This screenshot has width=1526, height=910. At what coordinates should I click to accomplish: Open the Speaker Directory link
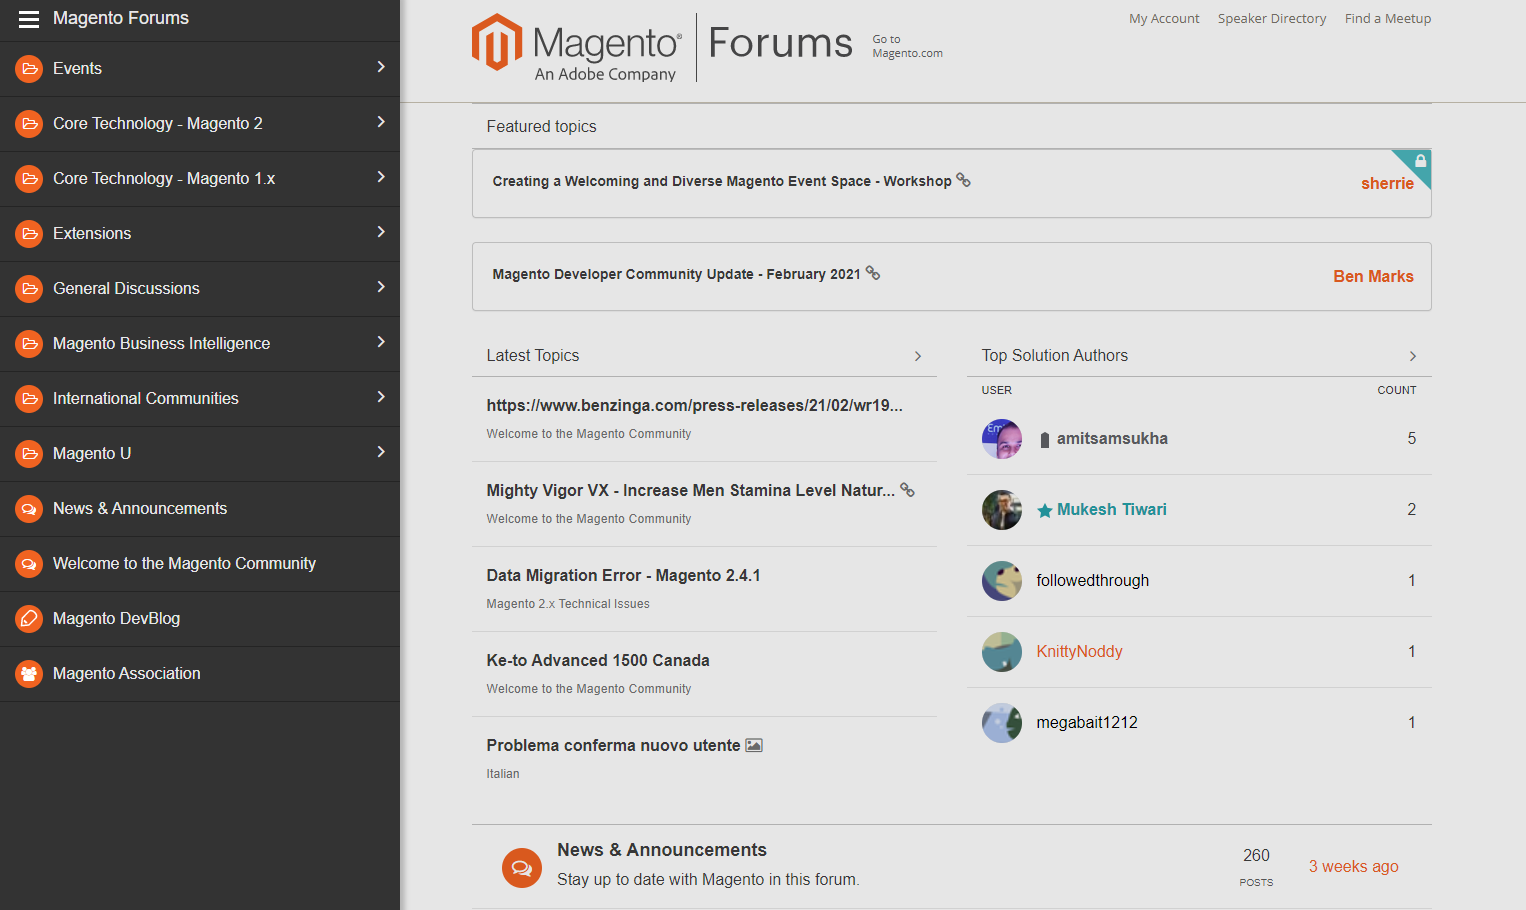point(1272,19)
